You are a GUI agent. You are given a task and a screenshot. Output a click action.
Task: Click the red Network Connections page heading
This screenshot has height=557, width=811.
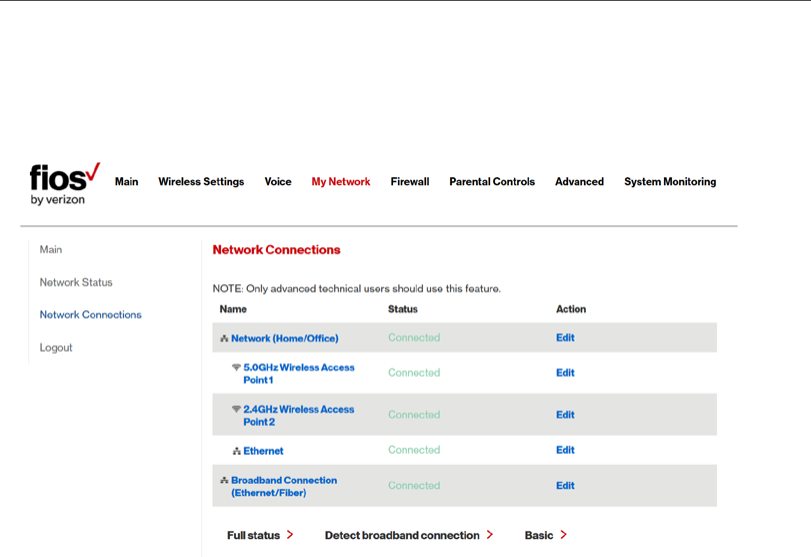[x=276, y=250]
